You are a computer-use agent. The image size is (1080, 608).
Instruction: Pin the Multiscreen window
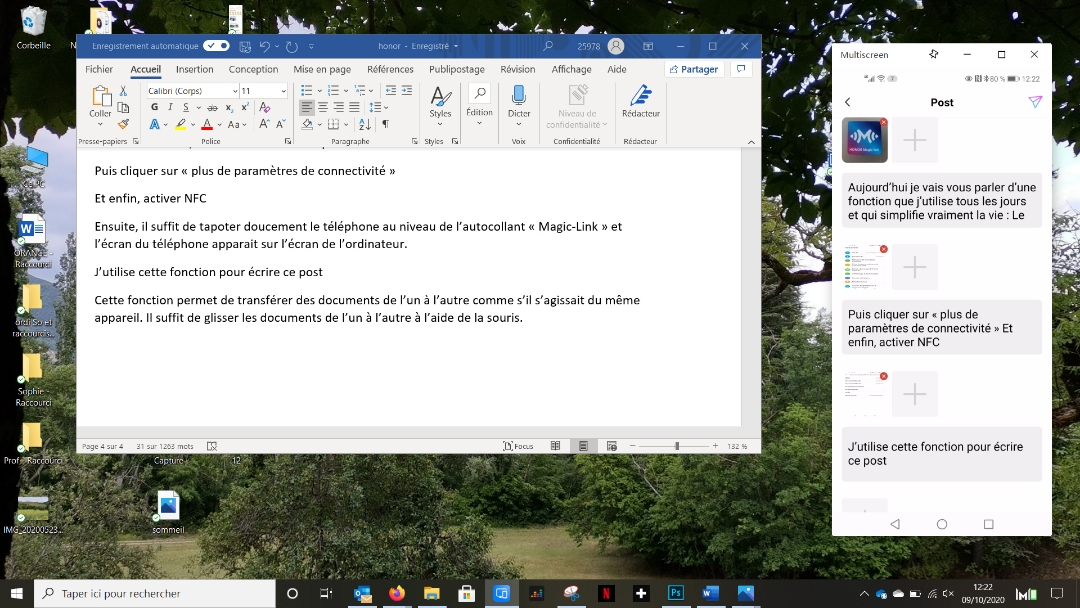click(x=933, y=54)
